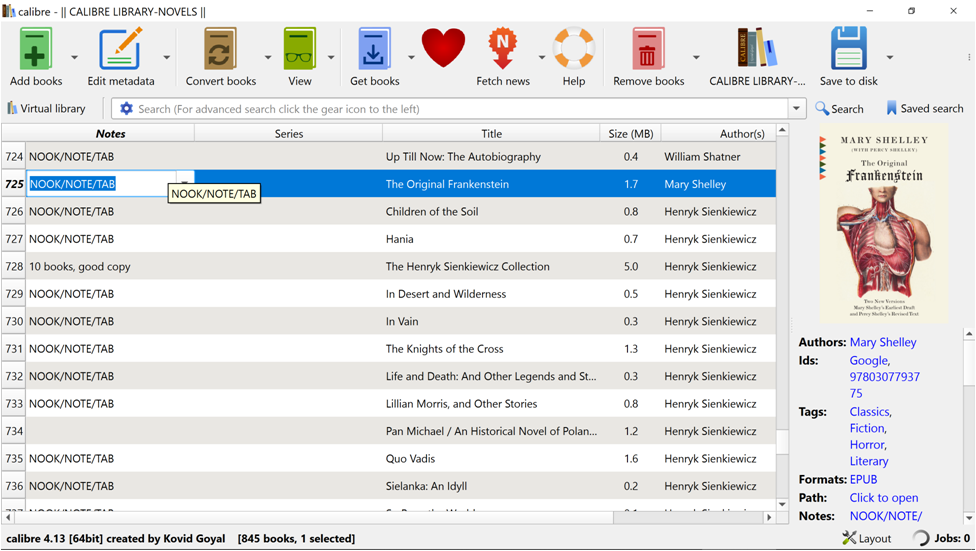Expand Save to disk dropdown arrow
Image resolution: width=976 pixels, height=551 pixels.
tap(890, 57)
